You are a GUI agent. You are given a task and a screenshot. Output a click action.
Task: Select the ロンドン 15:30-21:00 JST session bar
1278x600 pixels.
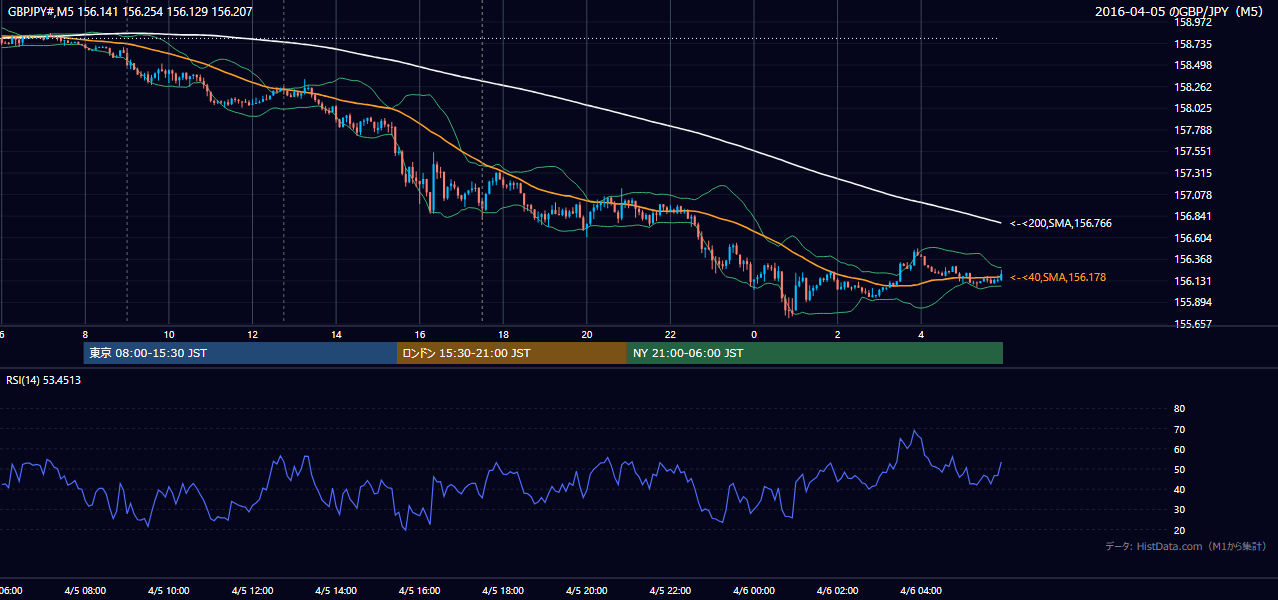[x=512, y=353]
